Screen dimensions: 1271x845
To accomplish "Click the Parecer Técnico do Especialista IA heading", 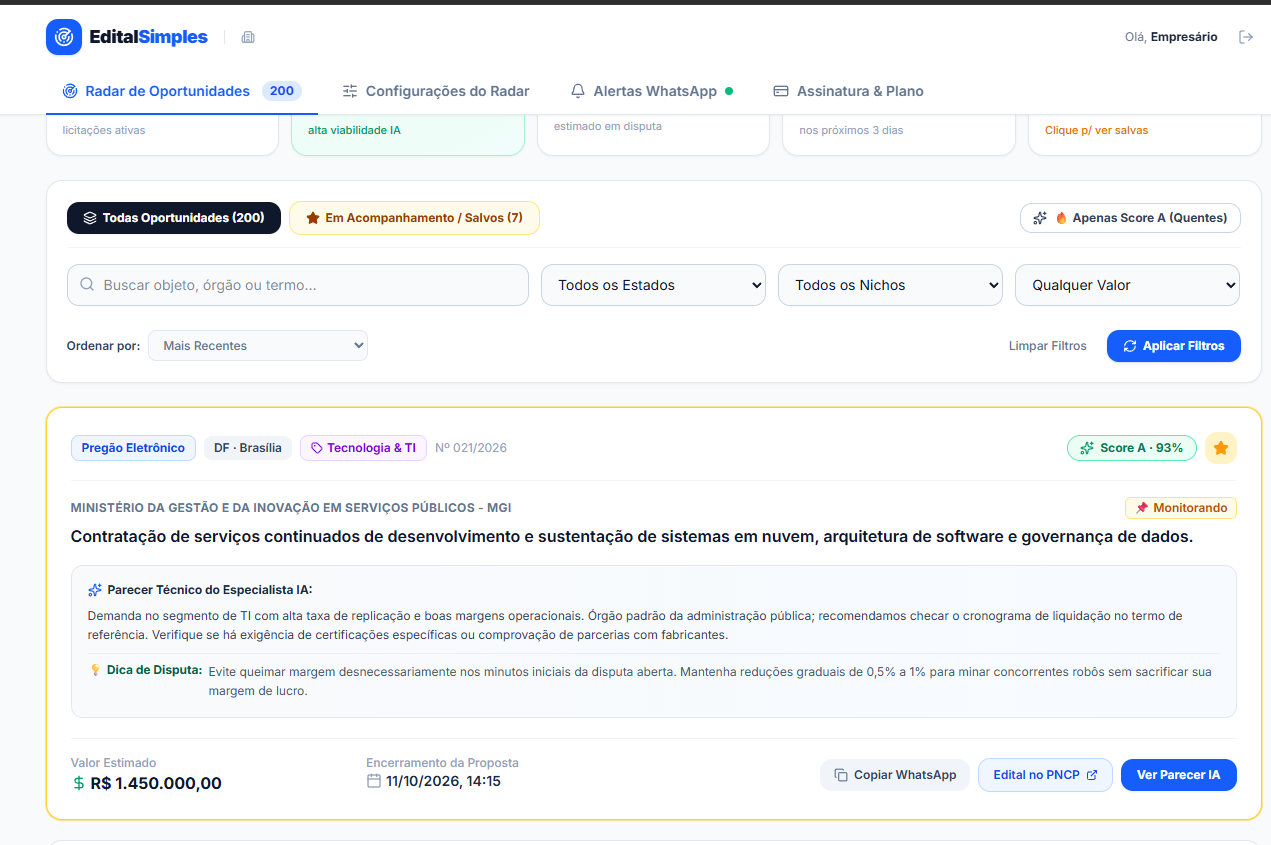I will (210, 590).
